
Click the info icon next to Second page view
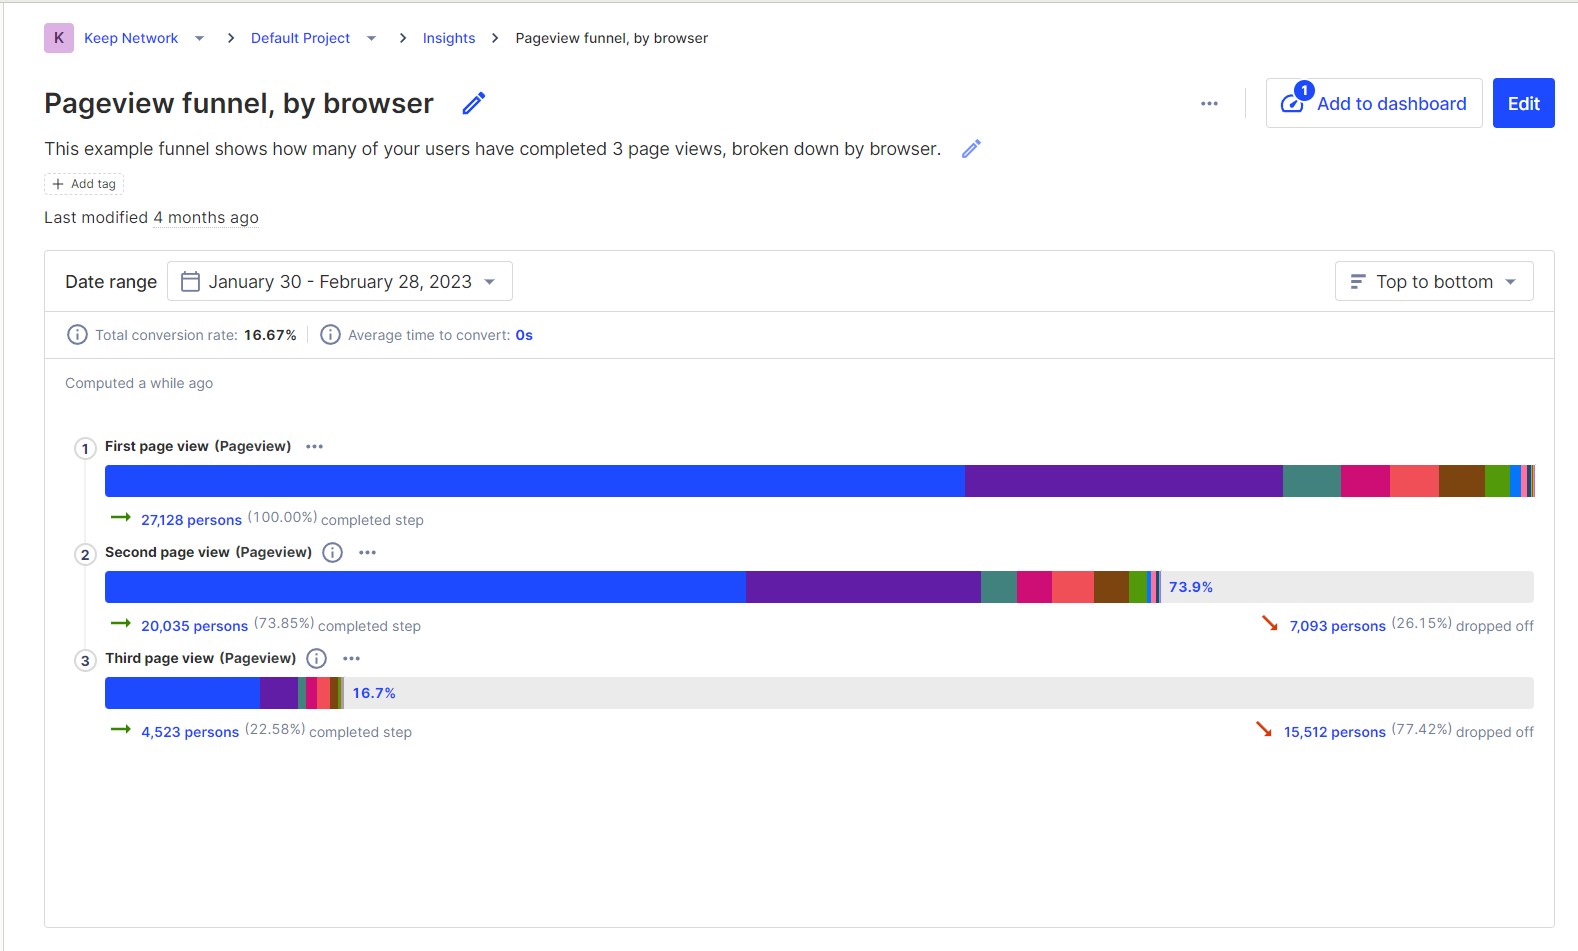332,552
